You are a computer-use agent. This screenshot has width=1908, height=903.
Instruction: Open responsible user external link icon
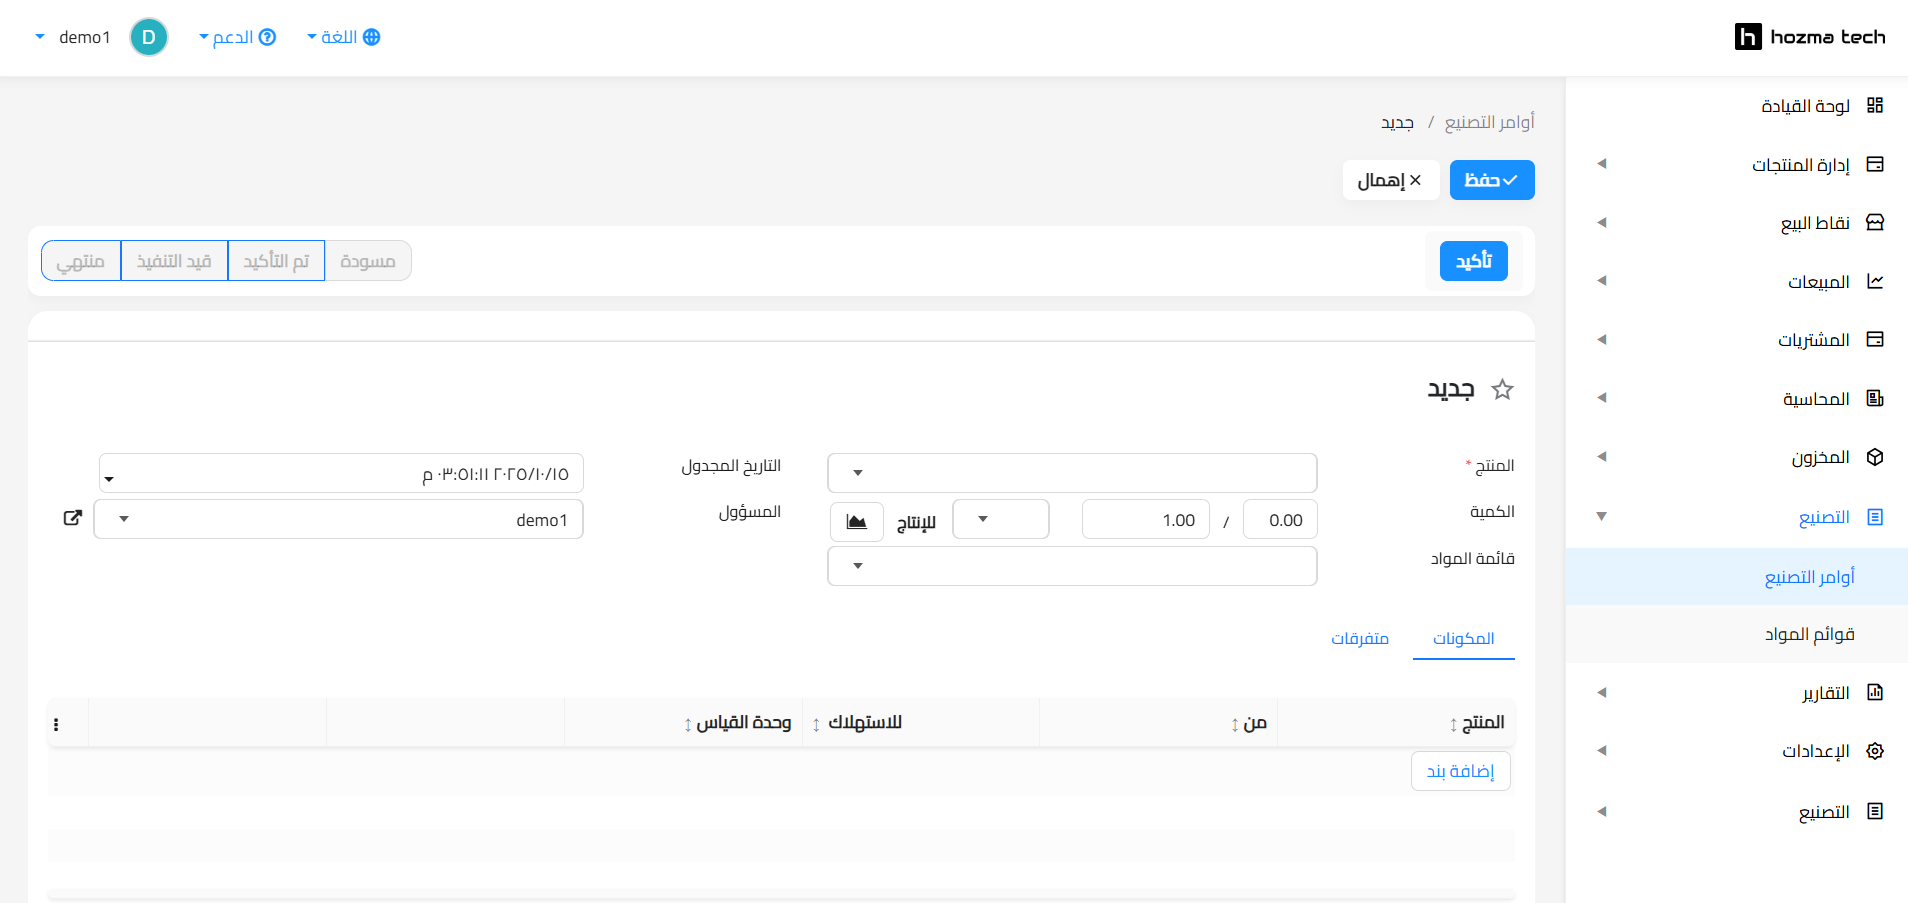72,518
